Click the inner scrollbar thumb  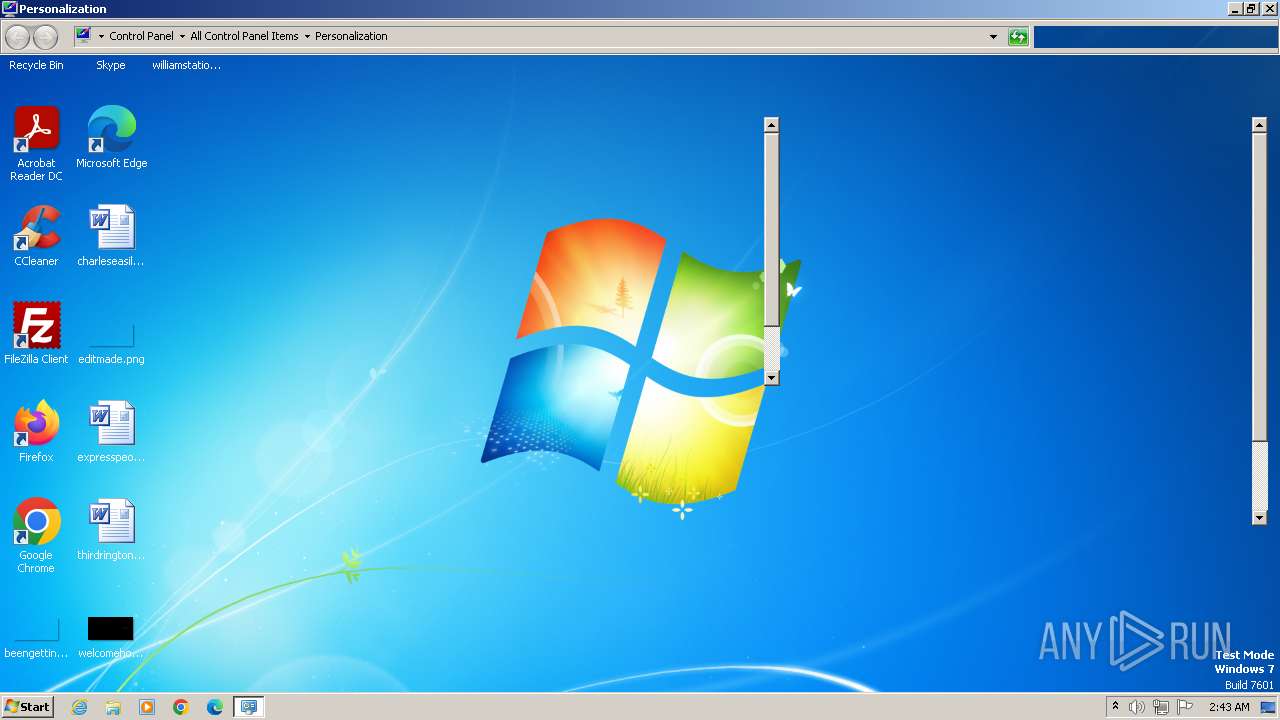tap(771, 229)
